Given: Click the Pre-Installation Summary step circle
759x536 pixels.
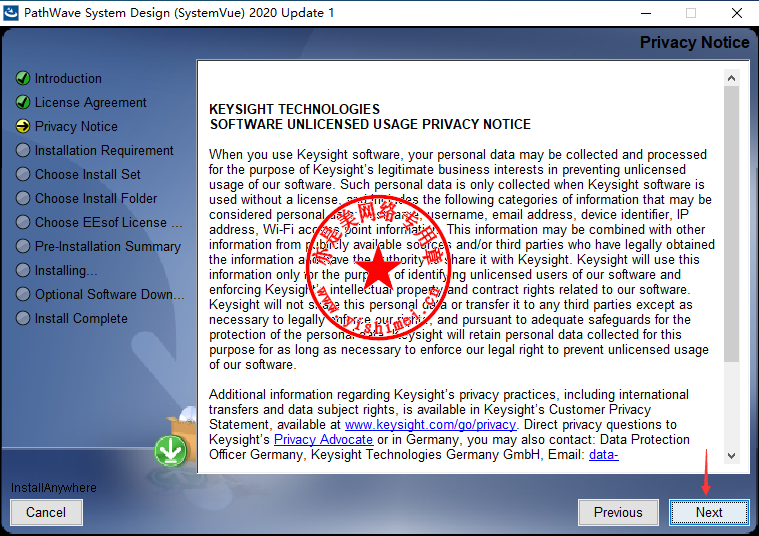Looking at the screenshot, I should [23, 246].
